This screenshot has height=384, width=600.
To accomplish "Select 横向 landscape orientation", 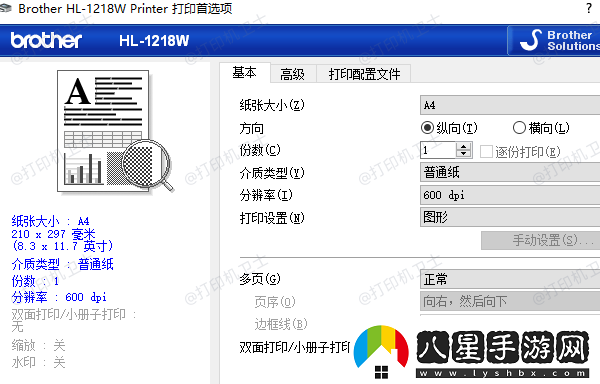I will pyautogui.click(x=519, y=128).
